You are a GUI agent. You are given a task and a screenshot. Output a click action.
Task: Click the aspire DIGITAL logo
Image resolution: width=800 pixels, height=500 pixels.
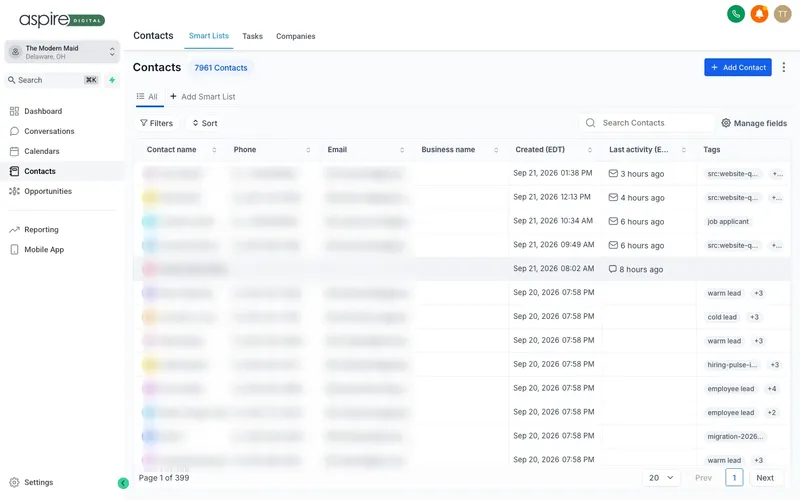tap(62, 20)
